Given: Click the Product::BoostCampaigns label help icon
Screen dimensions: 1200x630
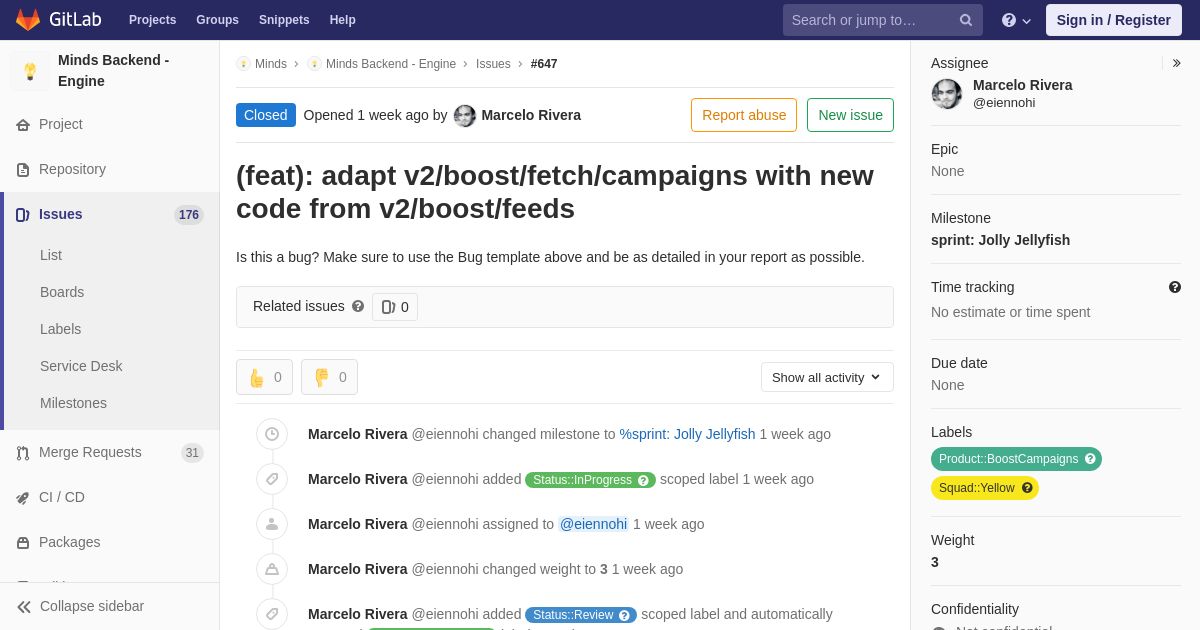Looking at the screenshot, I should pyautogui.click(x=1090, y=459).
